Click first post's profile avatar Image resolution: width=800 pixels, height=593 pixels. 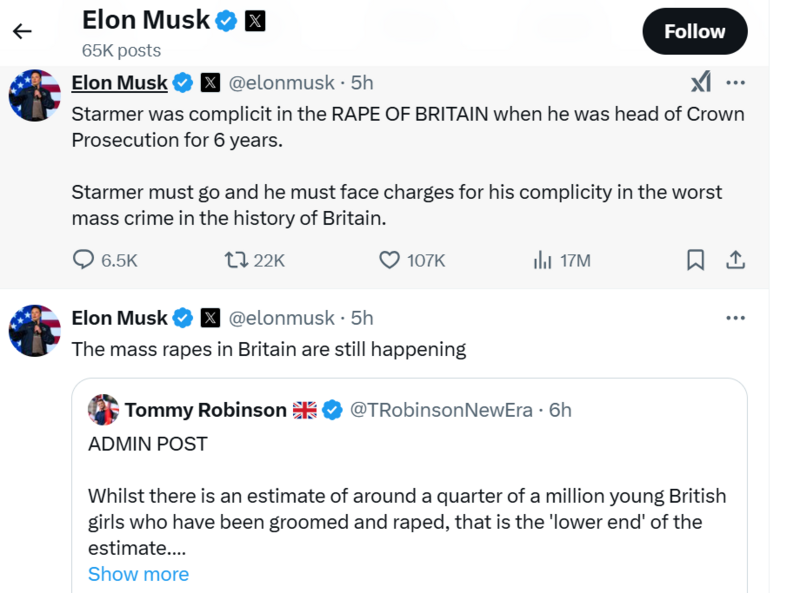pyautogui.click(x=35, y=95)
